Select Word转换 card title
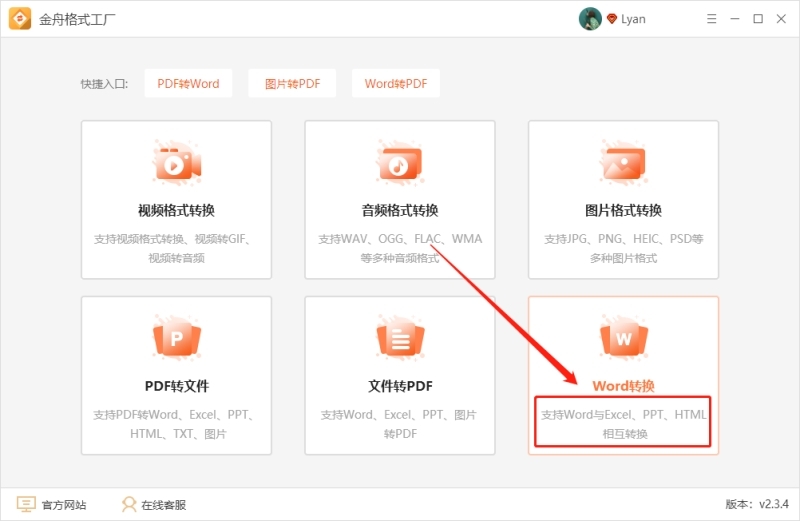This screenshot has width=800, height=521. click(x=623, y=386)
